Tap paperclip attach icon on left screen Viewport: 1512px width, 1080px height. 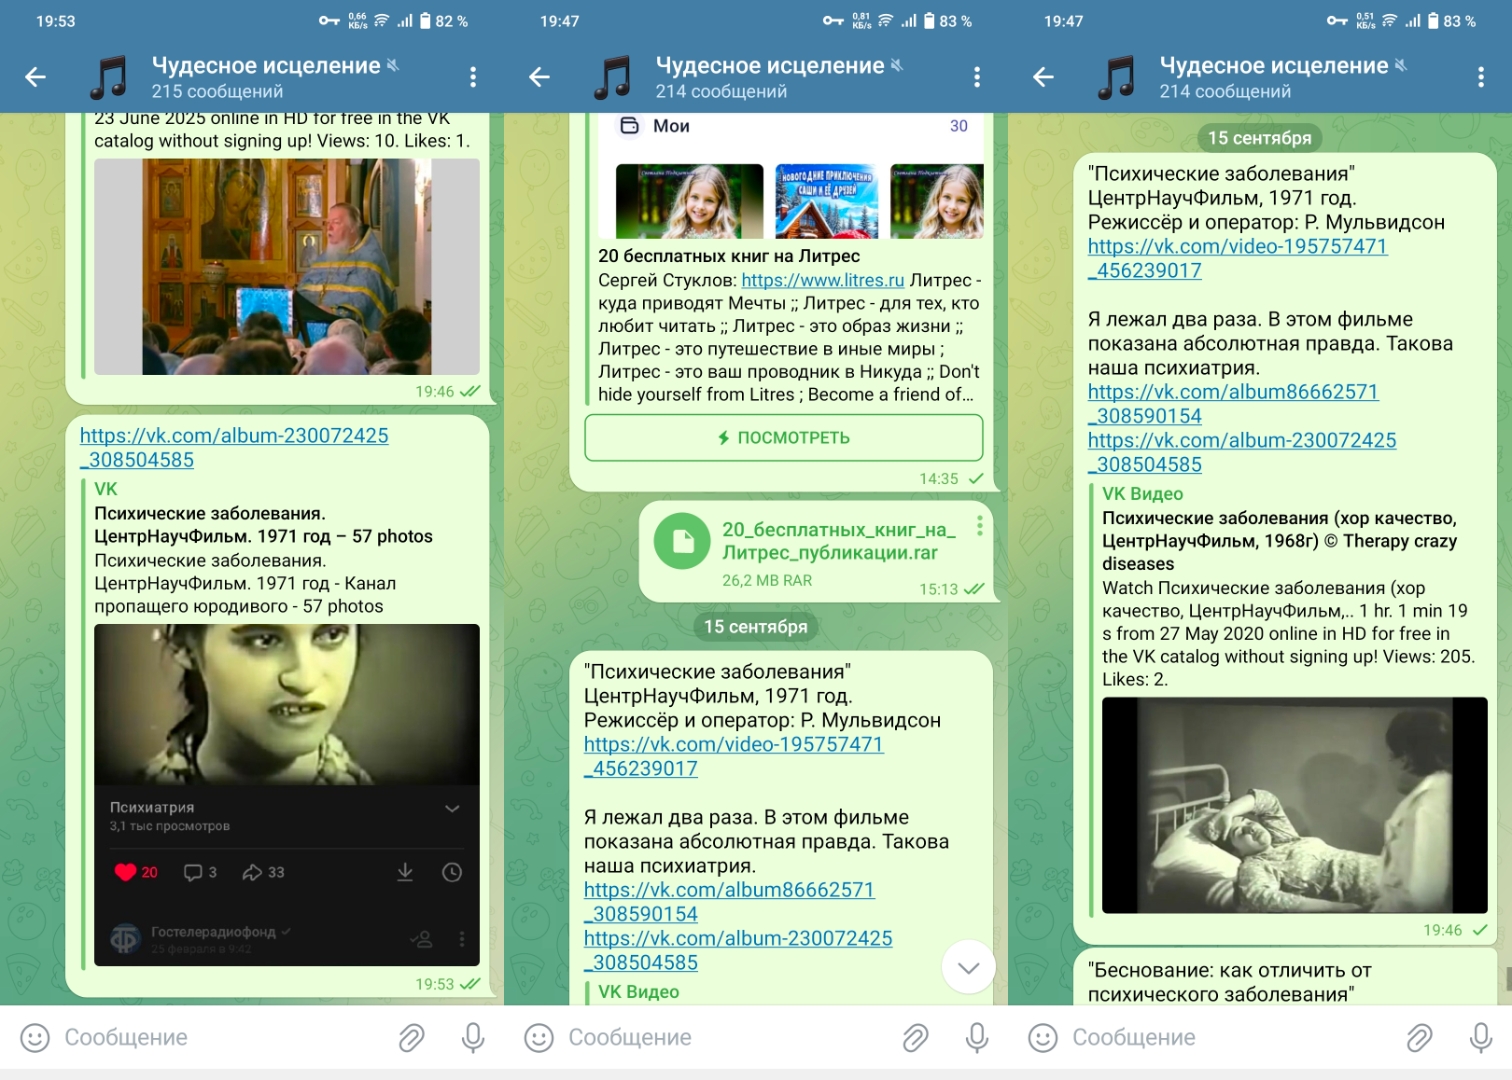pyautogui.click(x=411, y=1038)
